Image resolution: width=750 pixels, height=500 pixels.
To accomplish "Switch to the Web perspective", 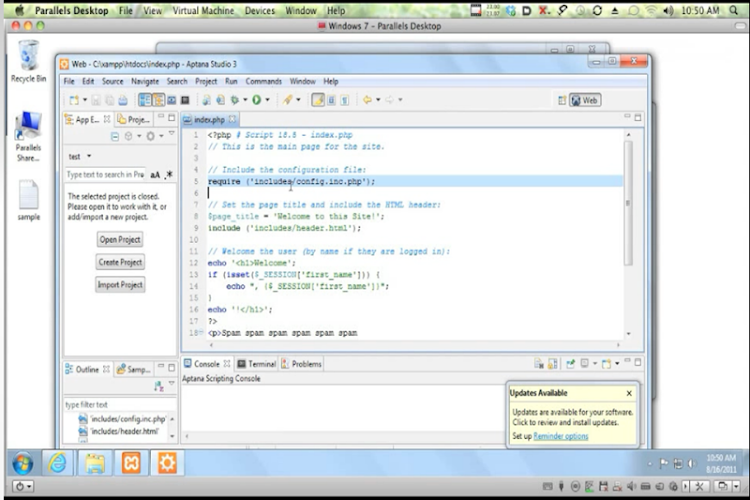I will pyautogui.click(x=584, y=100).
